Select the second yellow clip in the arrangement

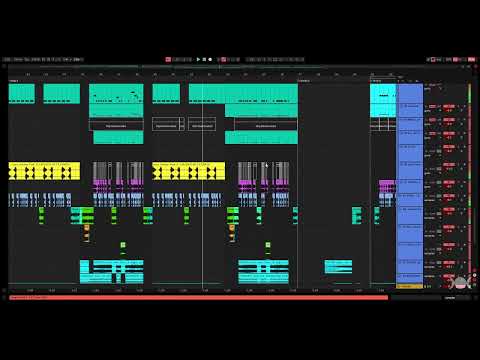click(189, 171)
